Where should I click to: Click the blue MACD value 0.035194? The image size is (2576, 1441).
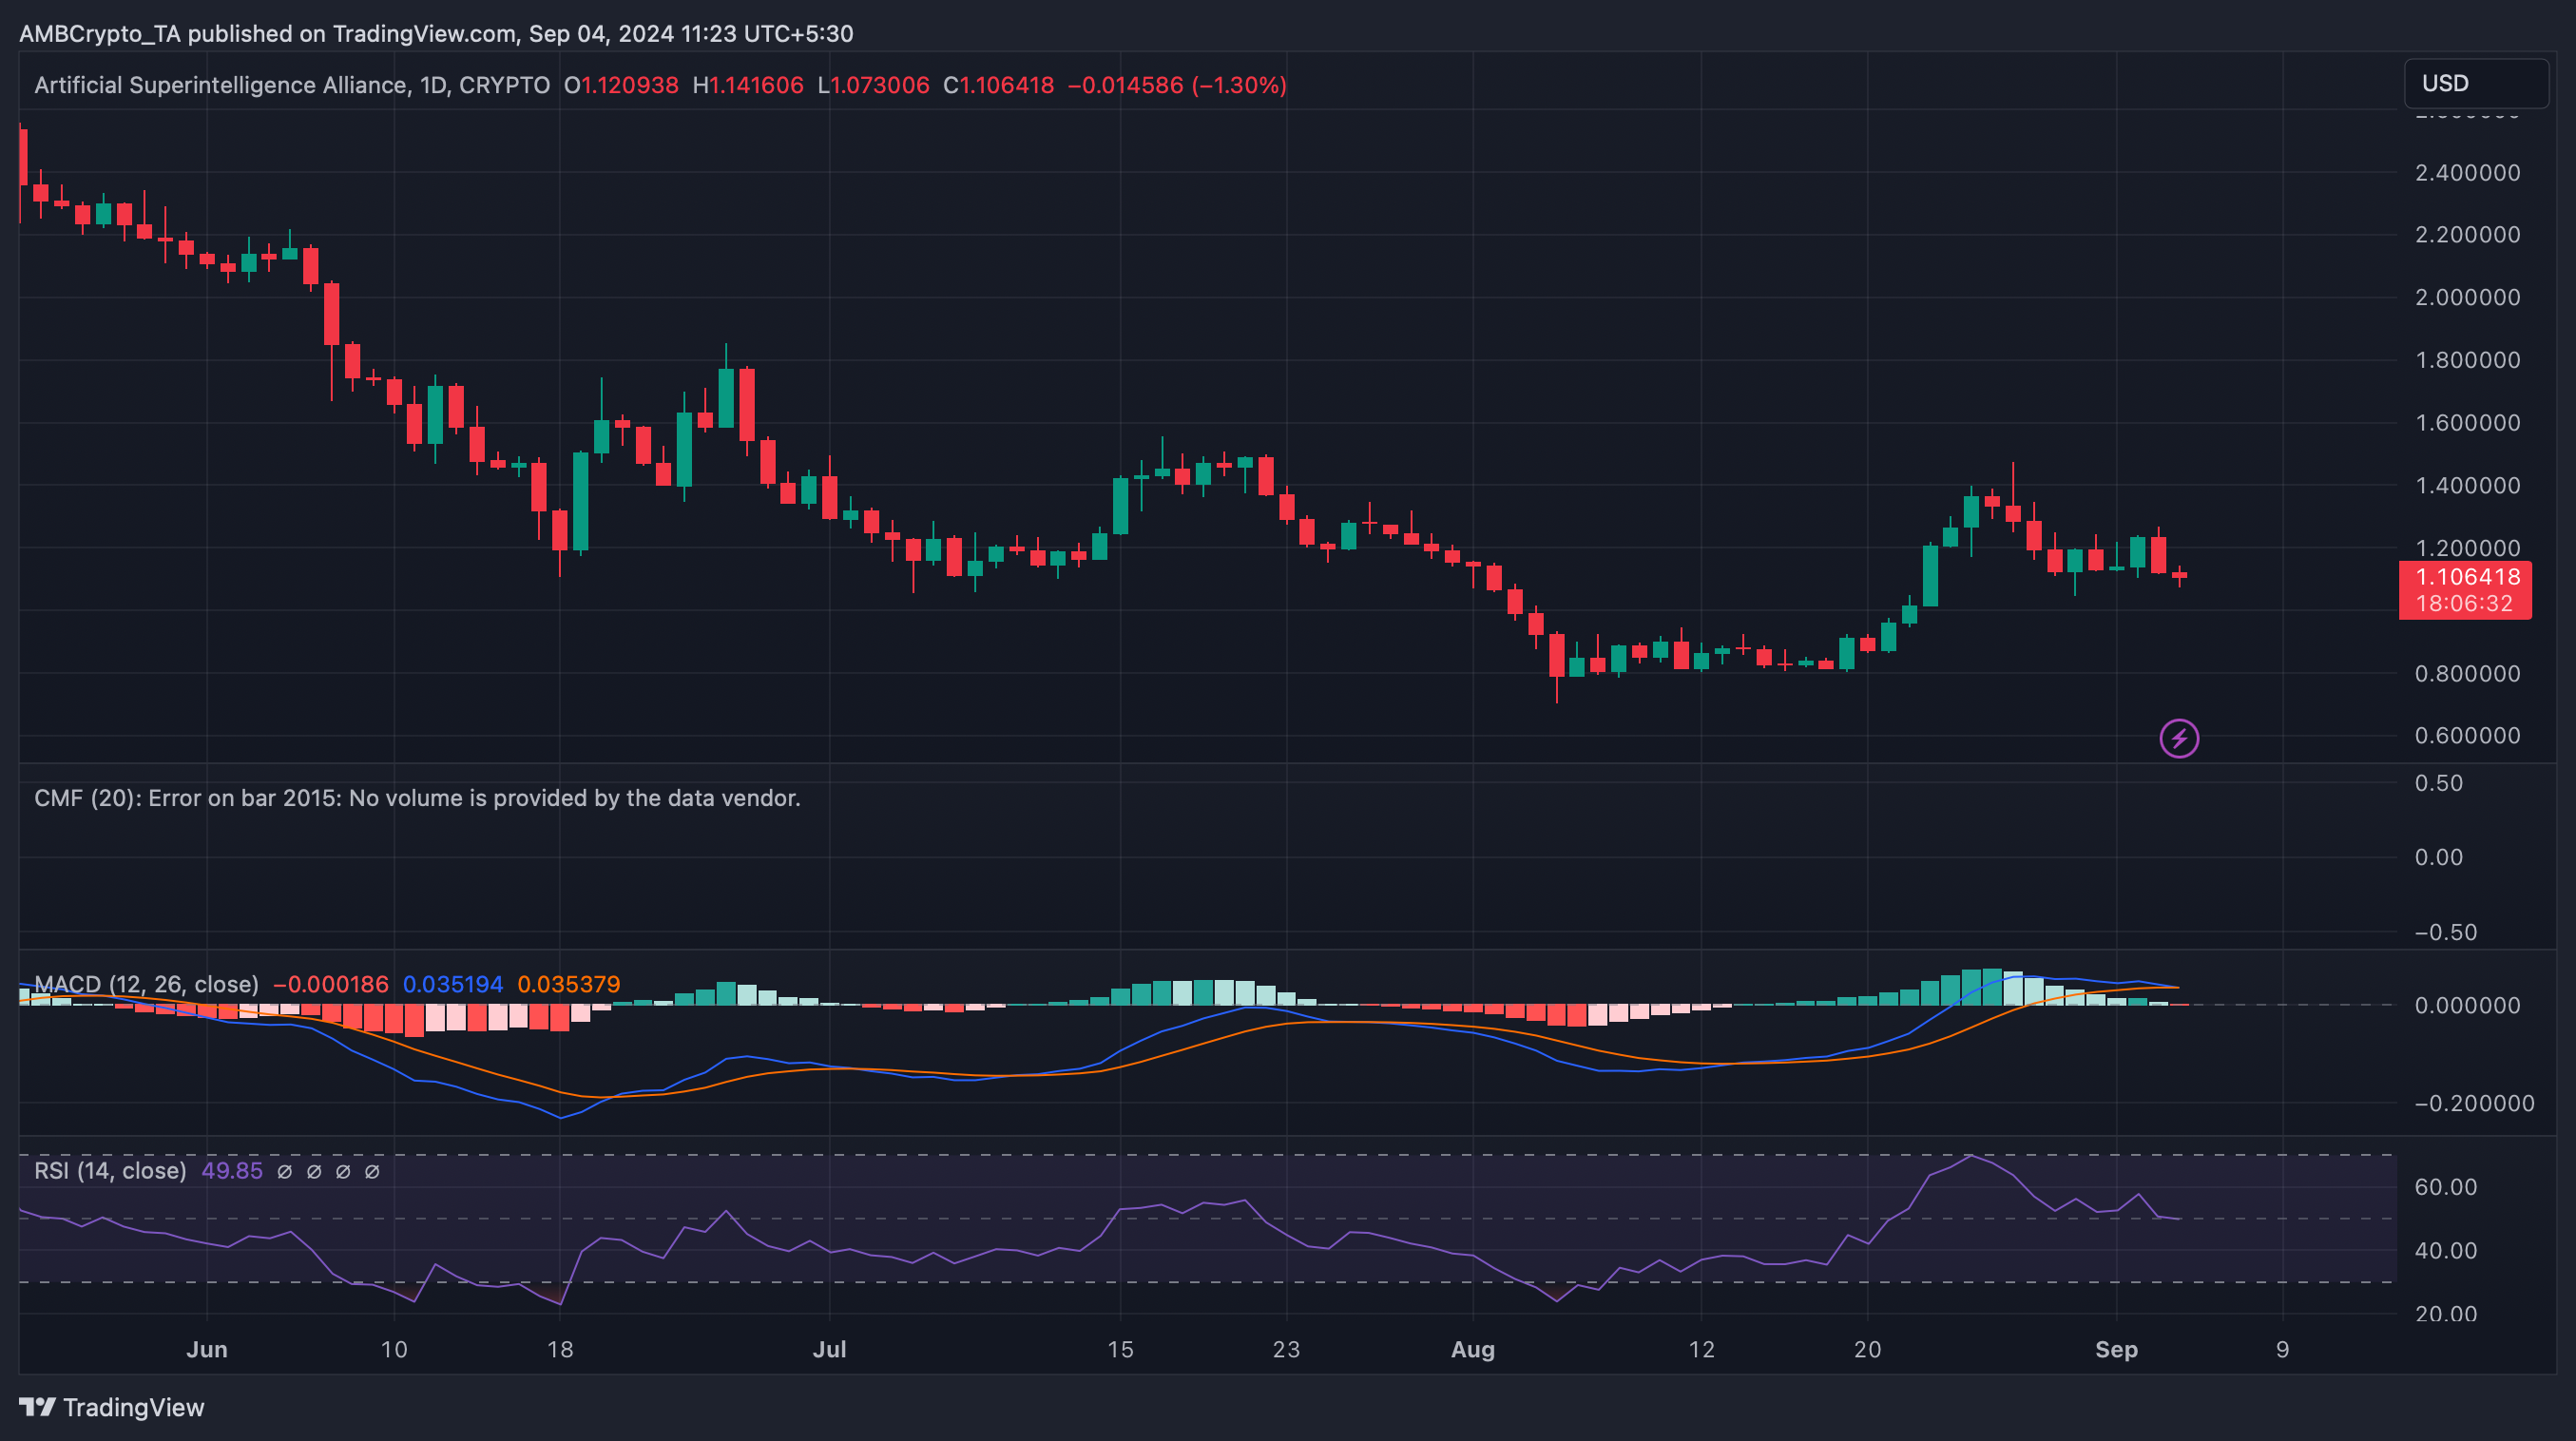tap(453, 984)
